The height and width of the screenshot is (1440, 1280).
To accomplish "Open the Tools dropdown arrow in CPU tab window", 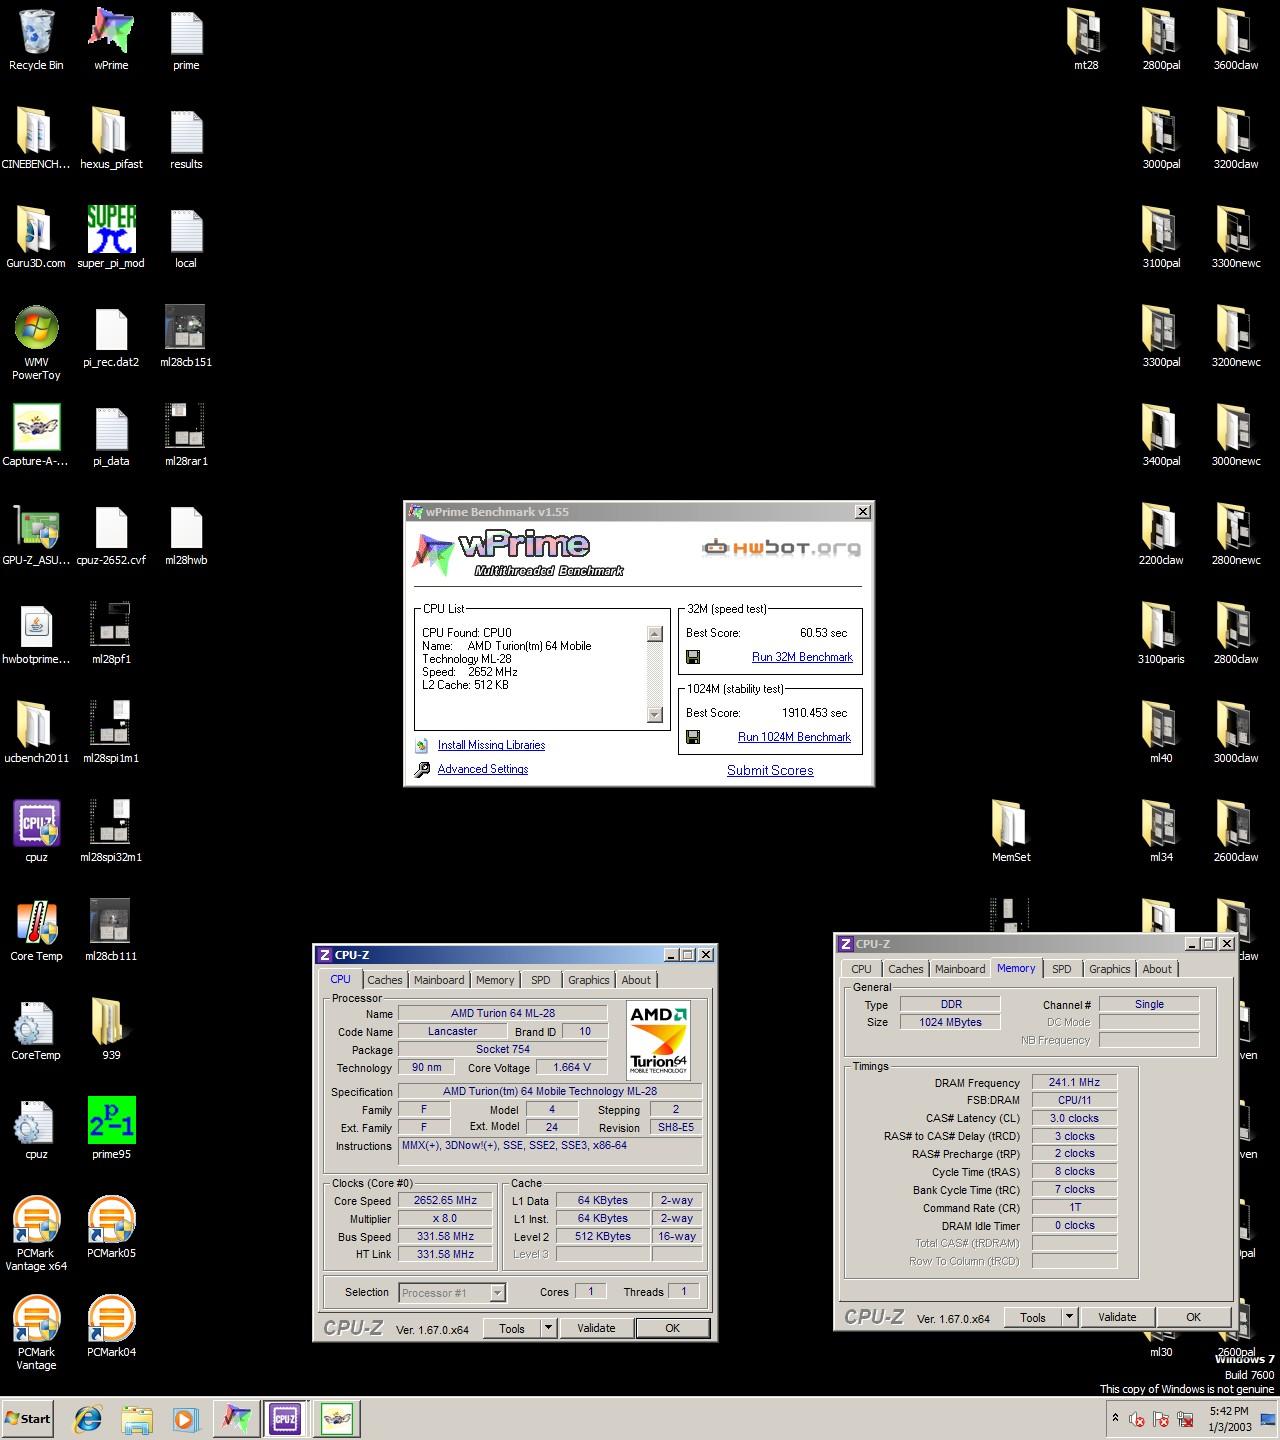I will 548,1328.
